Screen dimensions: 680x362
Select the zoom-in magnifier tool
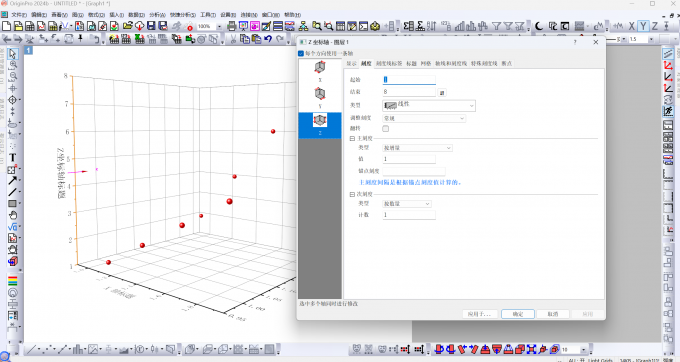click(13, 65)
